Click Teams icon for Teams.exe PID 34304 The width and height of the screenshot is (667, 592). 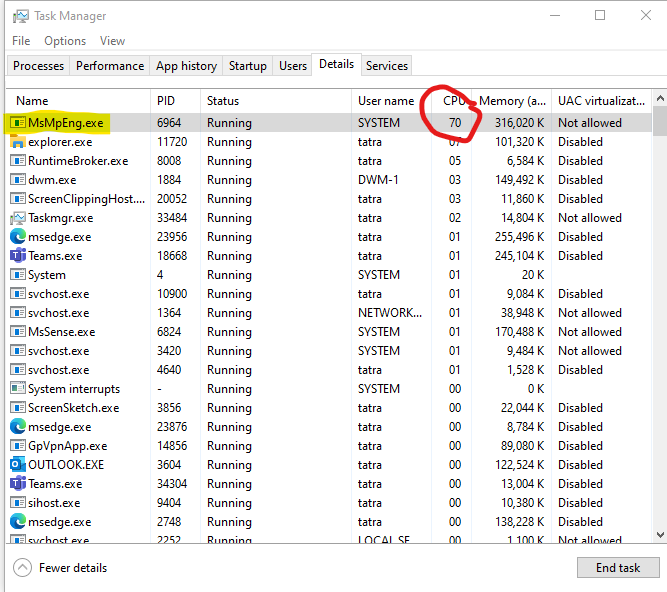click(x=17, y=484)
